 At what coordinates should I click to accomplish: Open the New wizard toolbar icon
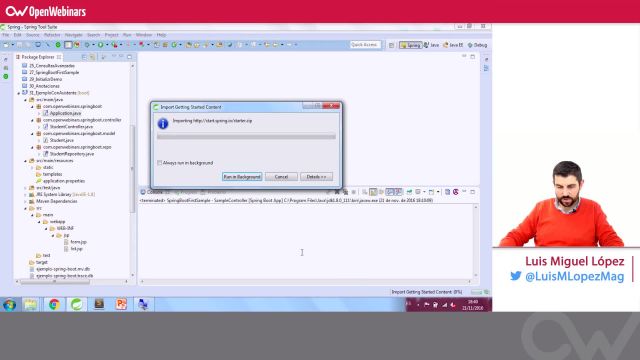(x=6, y=45)
